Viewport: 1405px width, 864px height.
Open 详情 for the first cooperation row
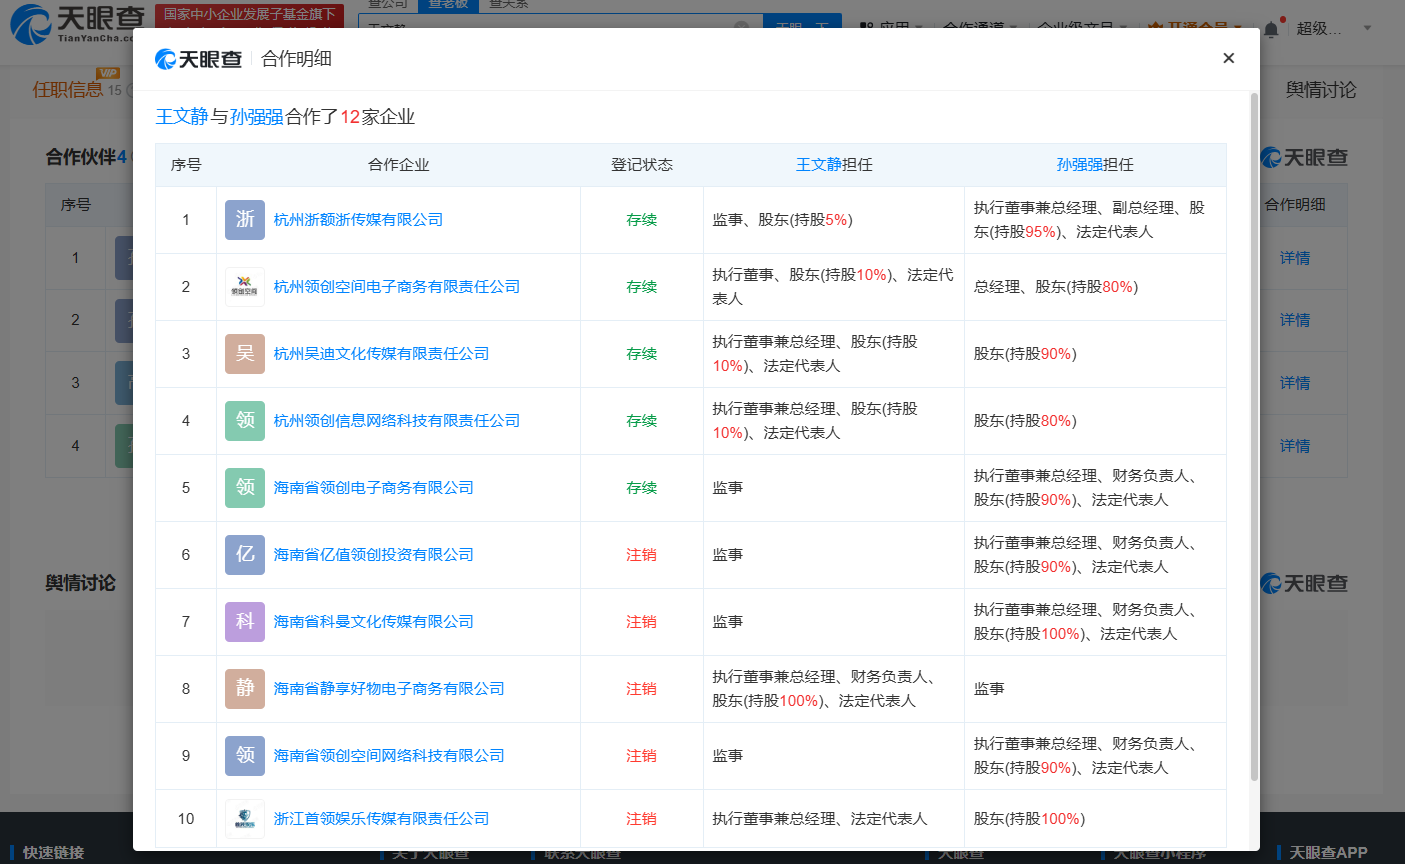click(x=1295, y=258)
